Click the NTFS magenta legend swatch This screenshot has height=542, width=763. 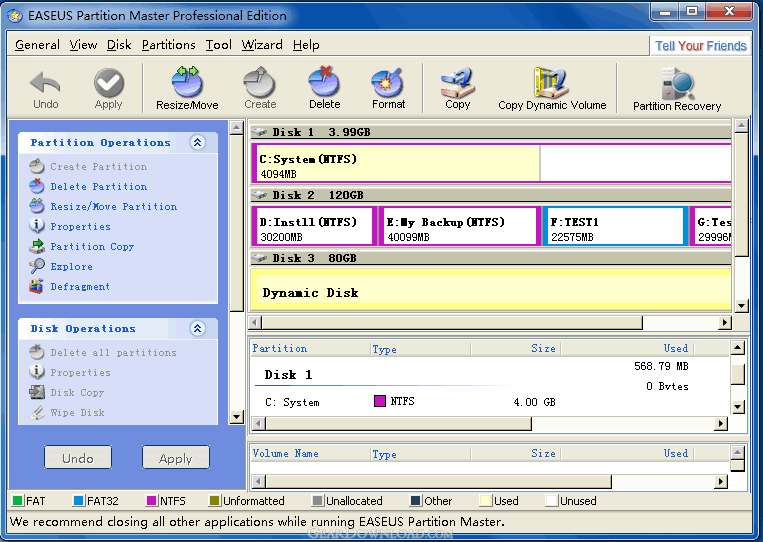152,501
